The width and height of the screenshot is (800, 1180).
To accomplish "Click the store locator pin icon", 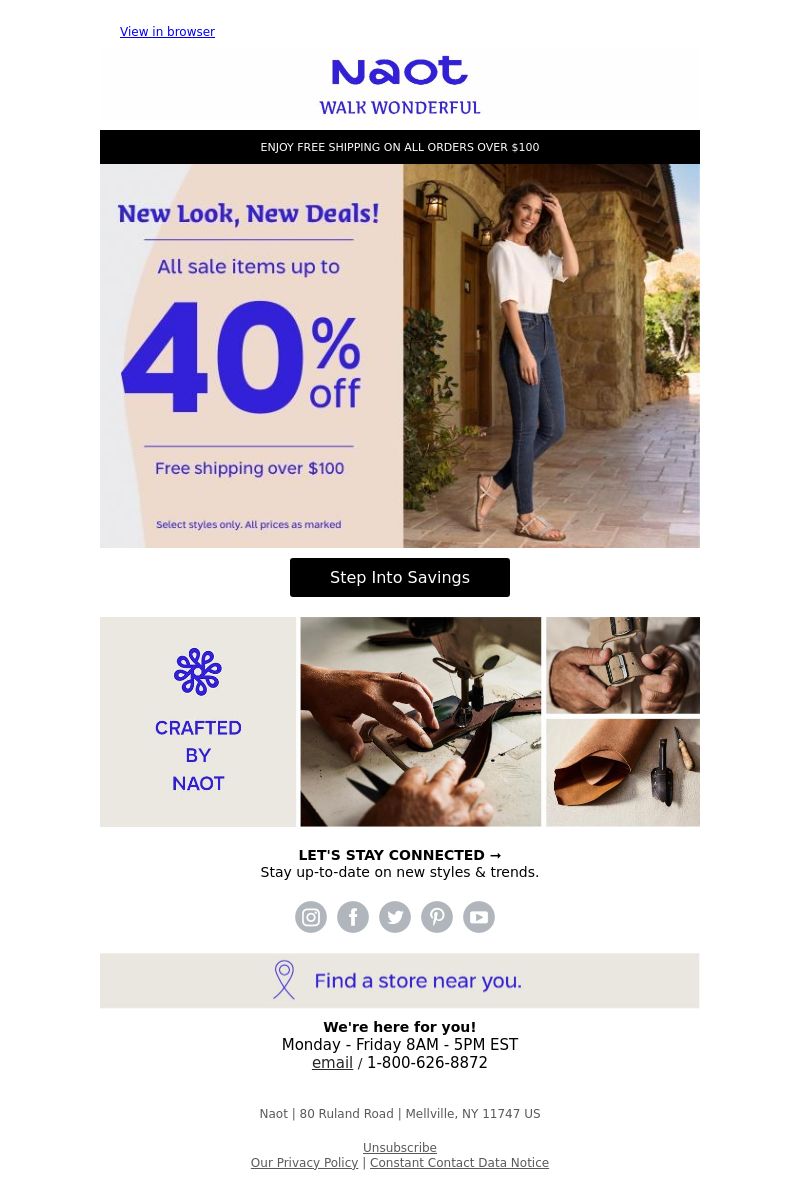I will click(x=284, y=980).
